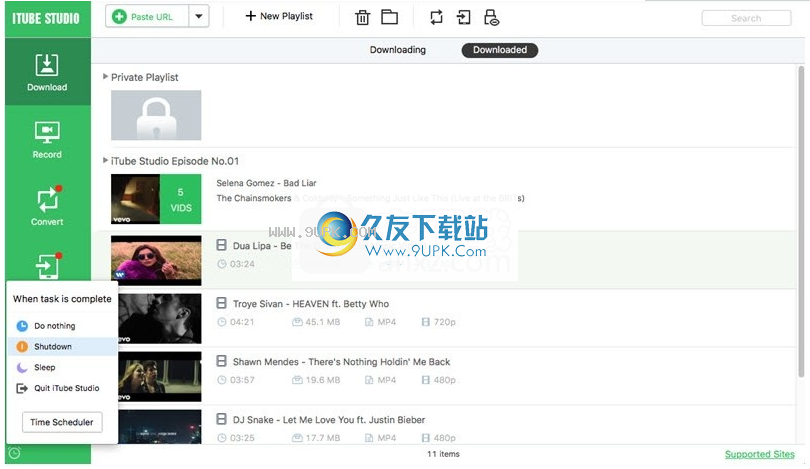Click the iTube Studio logo
Viewport: 810px width, 469px height.
[46, 19]
